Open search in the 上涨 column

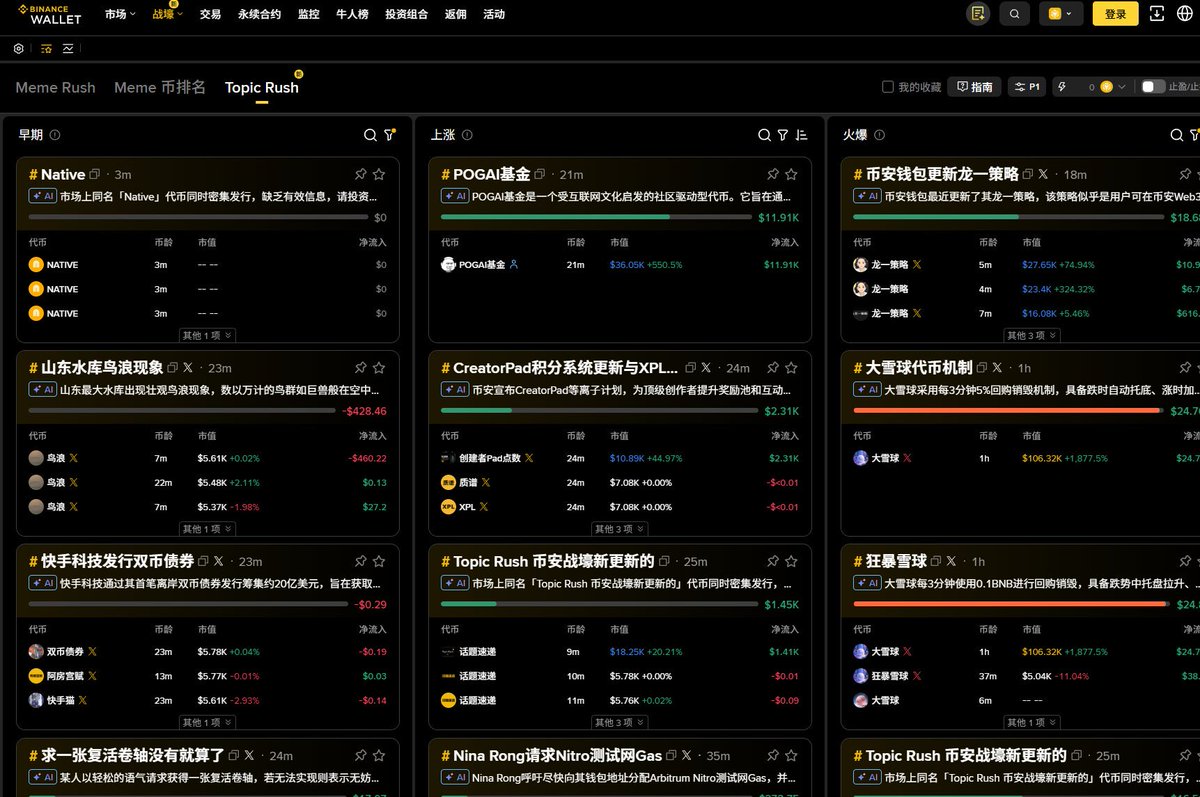[x=764, y=135]
